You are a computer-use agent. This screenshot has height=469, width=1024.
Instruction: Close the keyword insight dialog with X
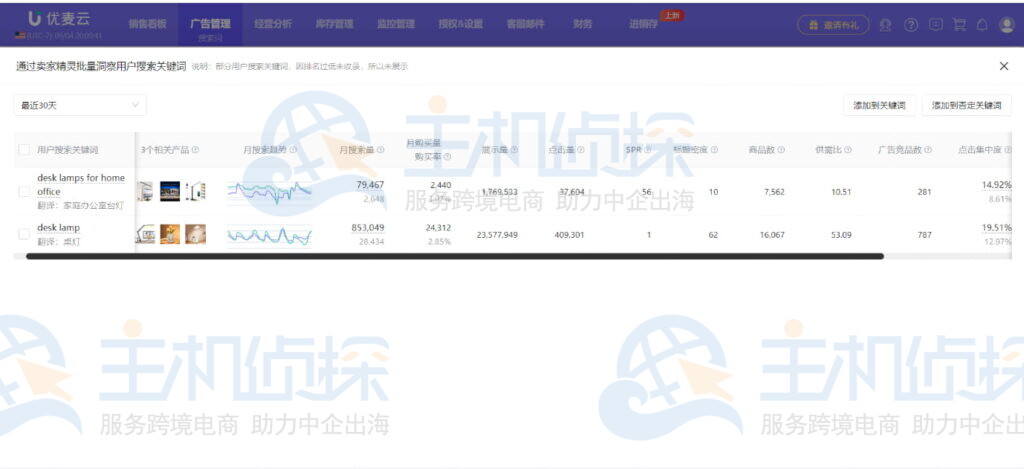pos(1004,66)
